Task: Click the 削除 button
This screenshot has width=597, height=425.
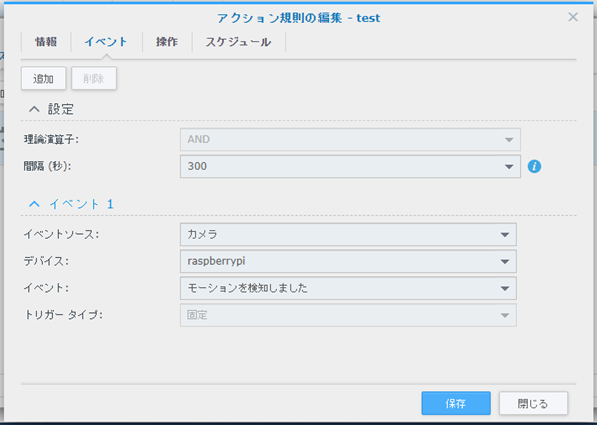Action: click(94, 78)
